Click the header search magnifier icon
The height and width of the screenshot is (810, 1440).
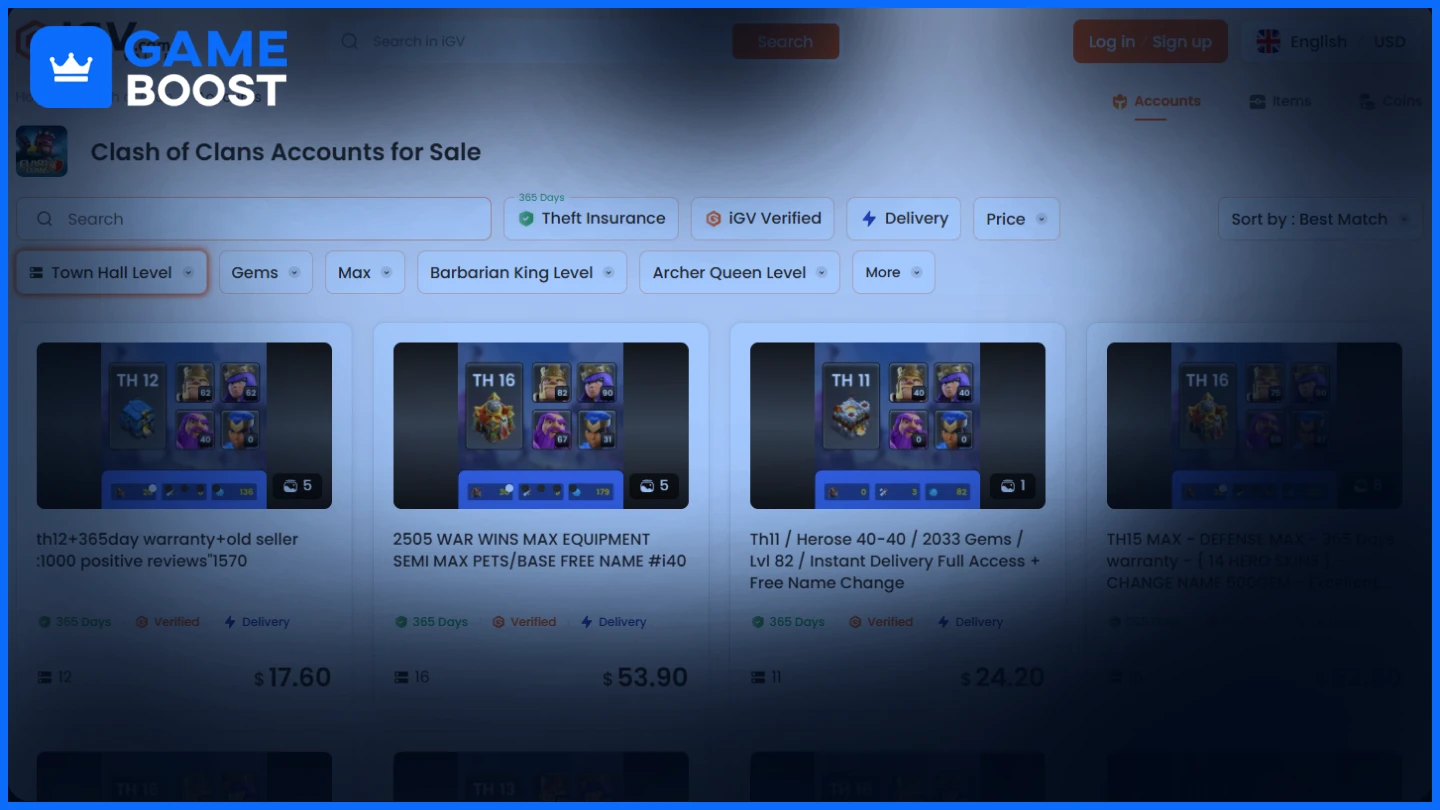click(x=349, y=41)
